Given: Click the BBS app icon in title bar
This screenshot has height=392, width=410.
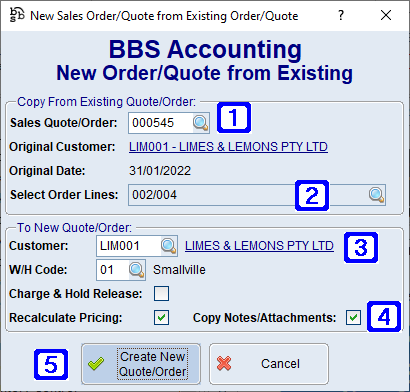Looking at the screenshot, I should (x=17, y=15).
